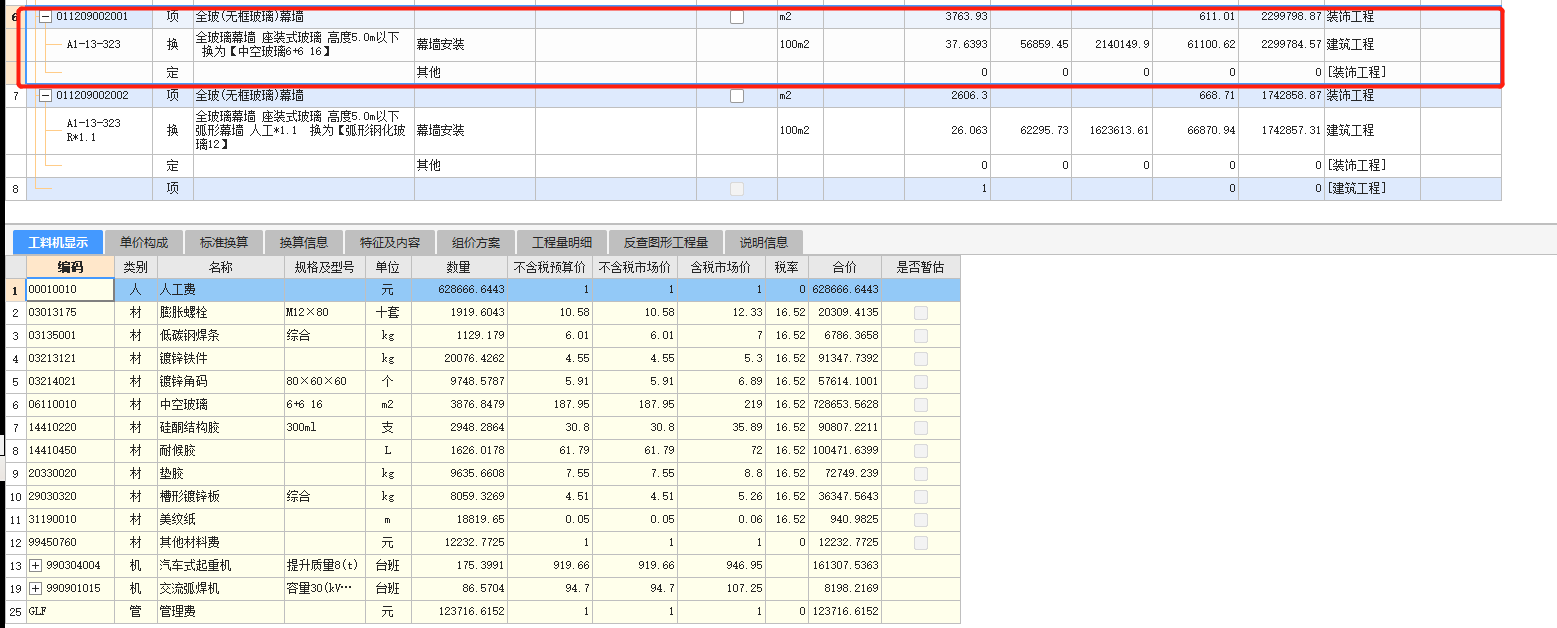Screen dimensions: 1557x628
Task: Click quantity cell 3876.8479
Action: [459, 405]
